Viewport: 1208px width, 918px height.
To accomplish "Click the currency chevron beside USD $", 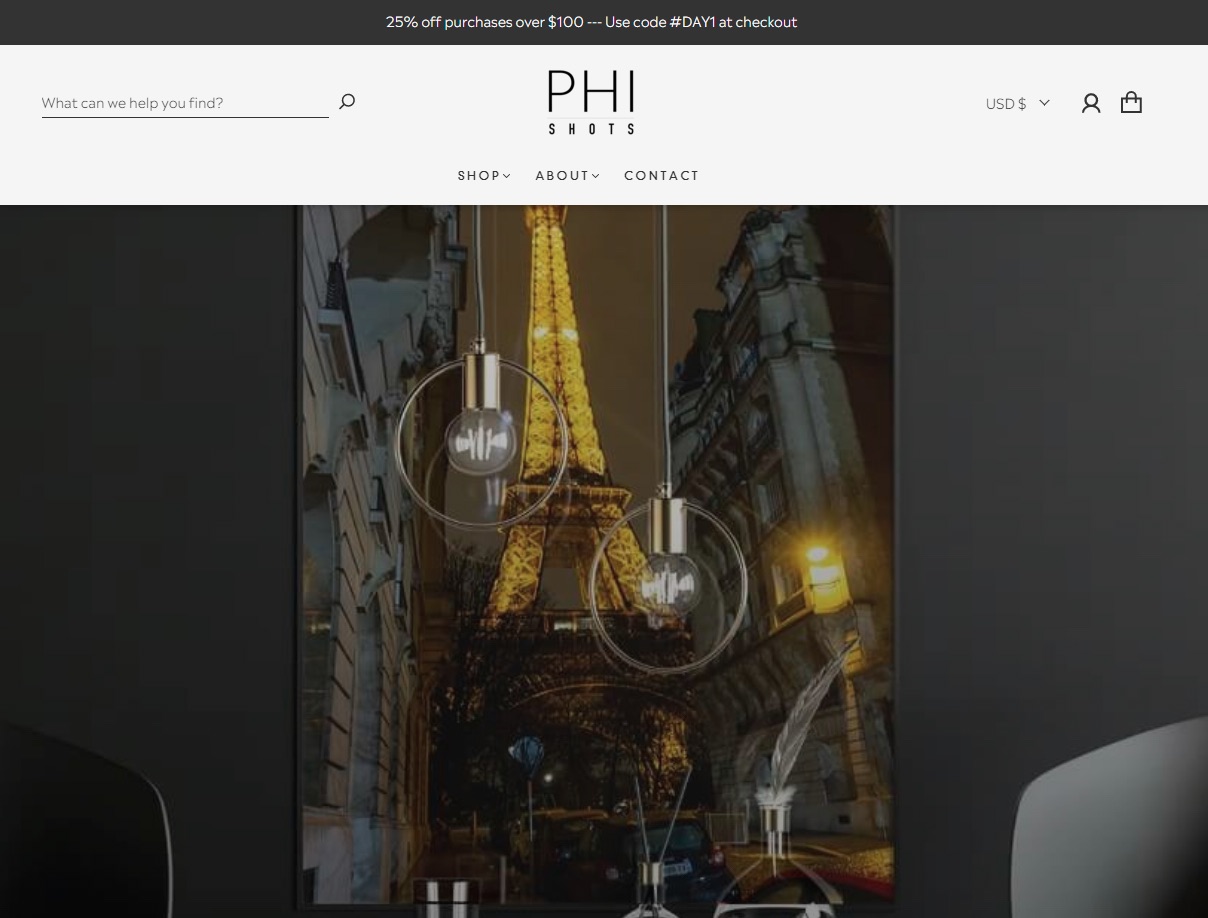I will (1043, 103).
